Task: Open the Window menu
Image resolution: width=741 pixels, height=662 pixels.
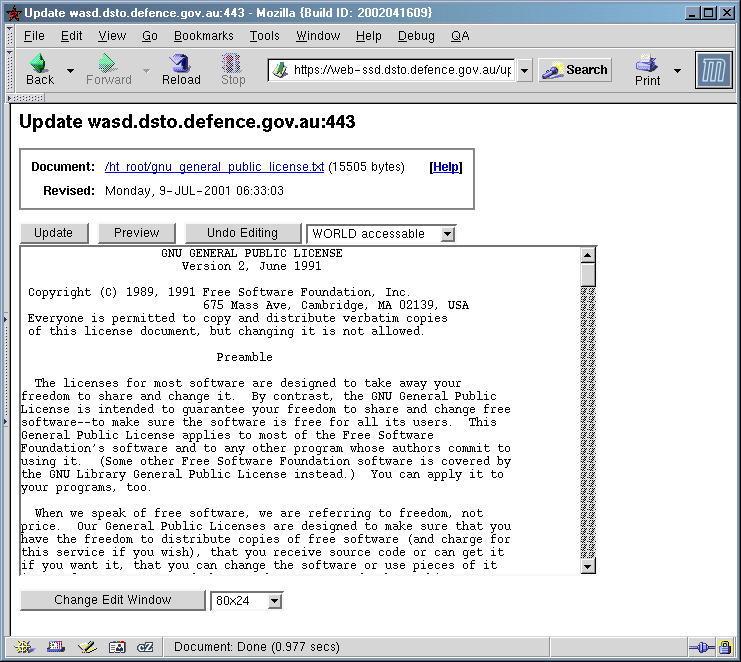Action: (318, 36)
